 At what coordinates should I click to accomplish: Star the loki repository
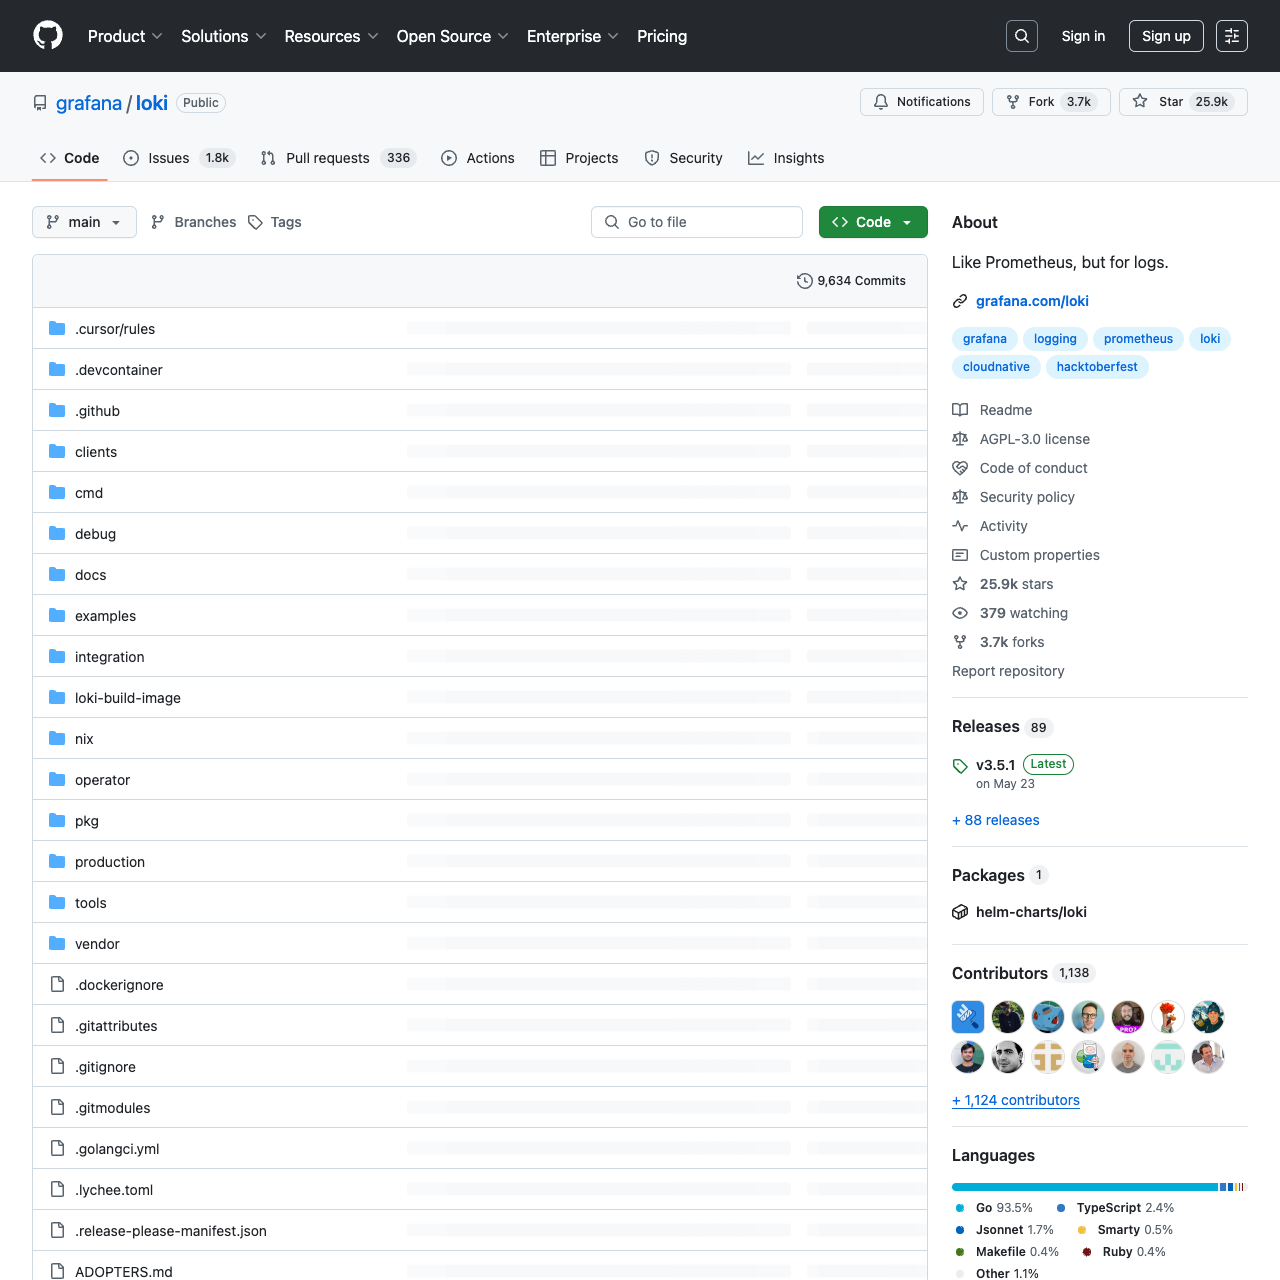coord(1183,102)
